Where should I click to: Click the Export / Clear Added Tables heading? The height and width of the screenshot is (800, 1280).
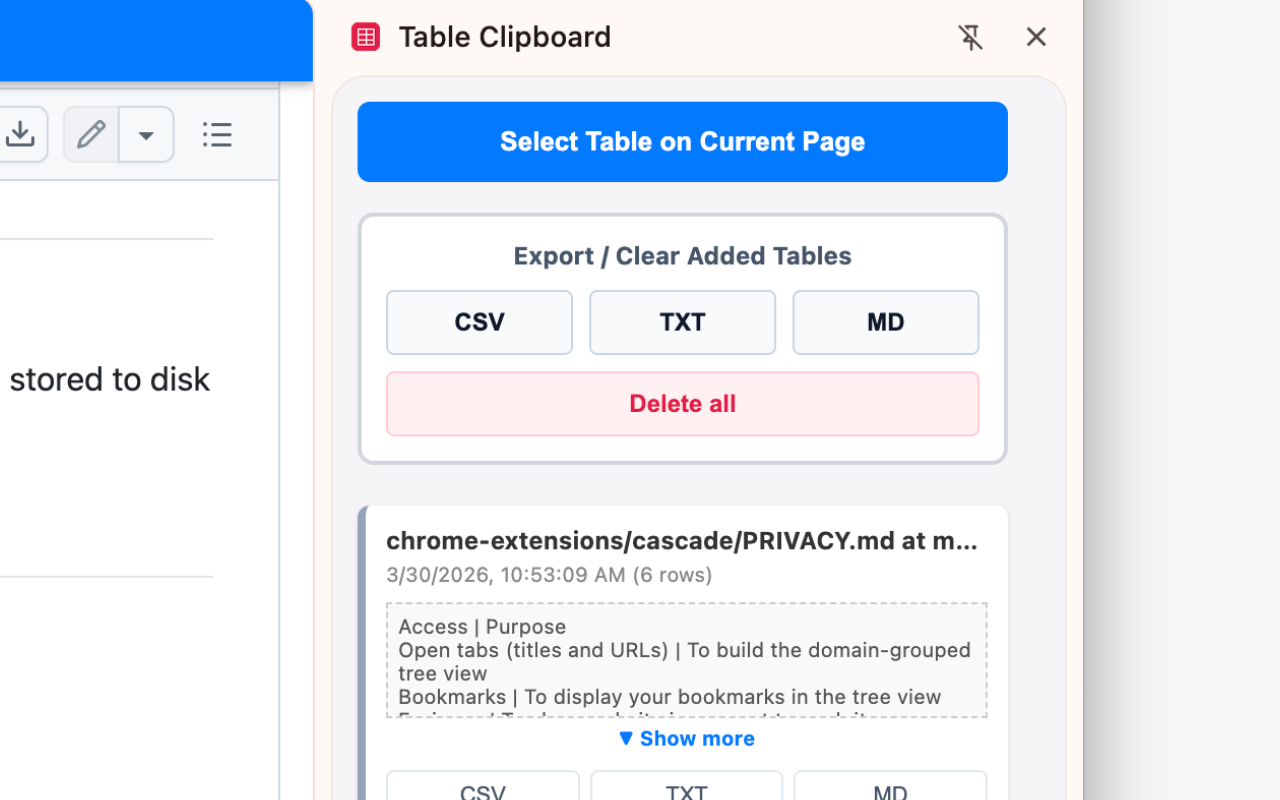[682, 256]
